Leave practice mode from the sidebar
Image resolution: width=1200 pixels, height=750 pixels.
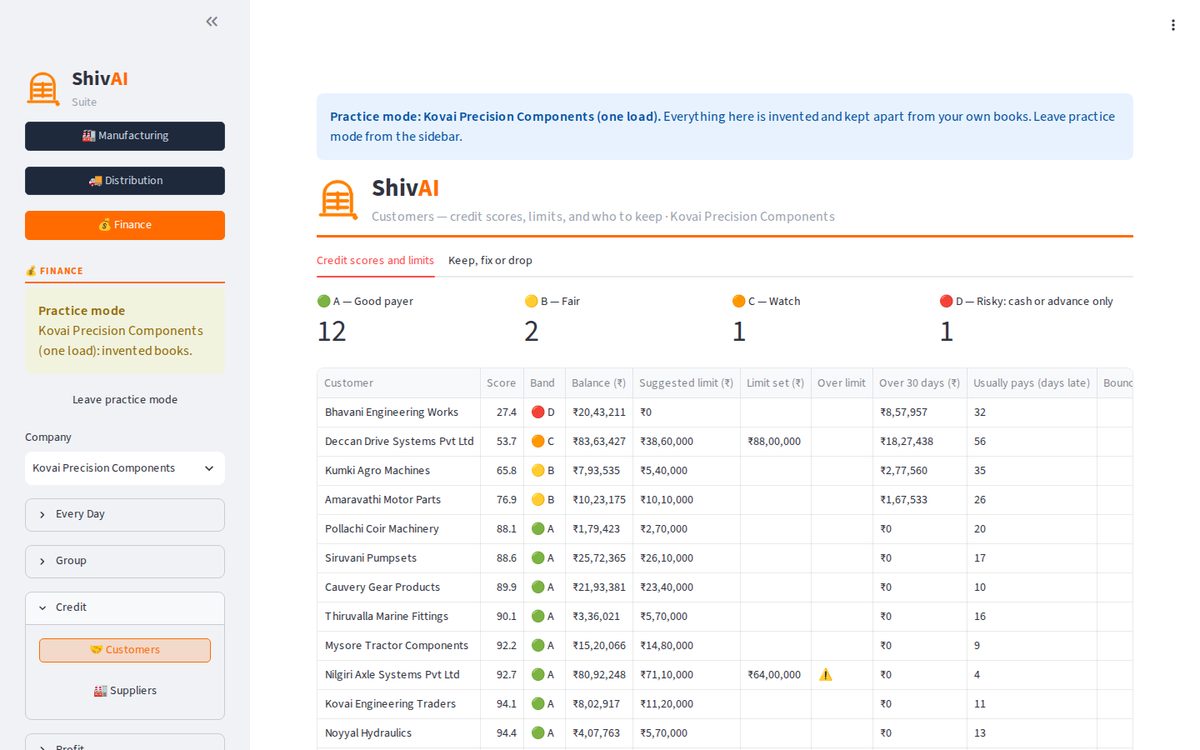pos(125,400)
